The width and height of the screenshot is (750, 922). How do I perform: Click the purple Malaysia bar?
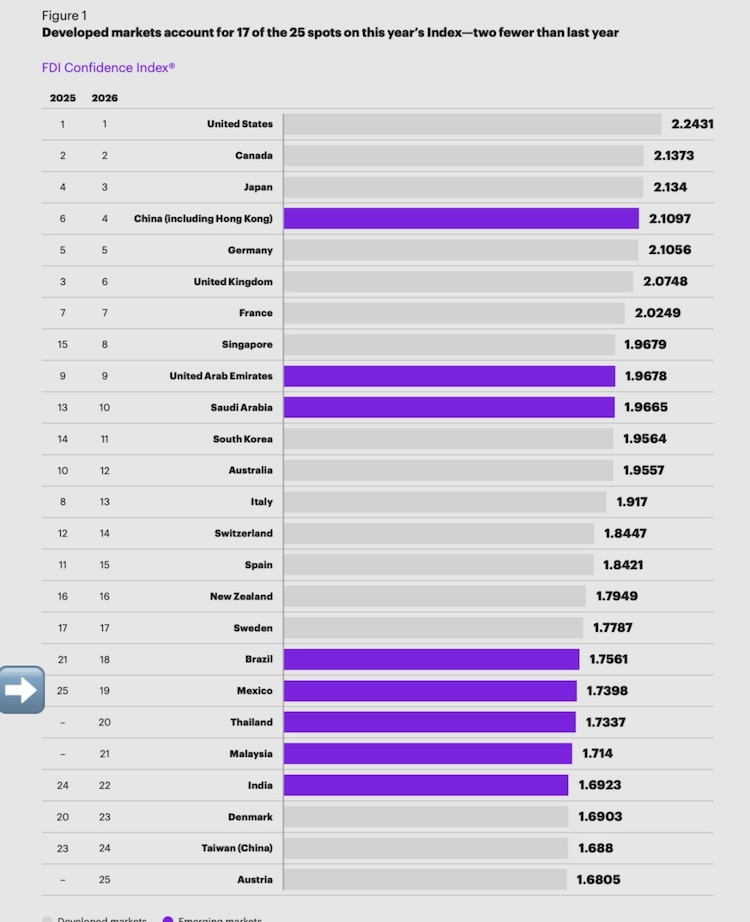427,754
